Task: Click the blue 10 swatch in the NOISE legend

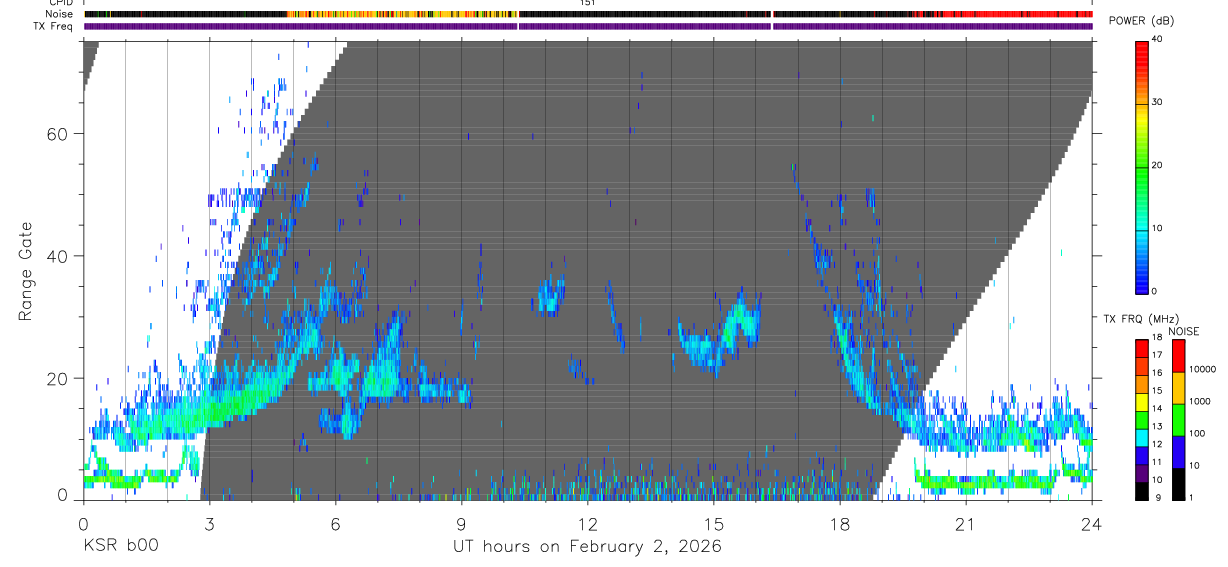Action: tap(1179, 452)
